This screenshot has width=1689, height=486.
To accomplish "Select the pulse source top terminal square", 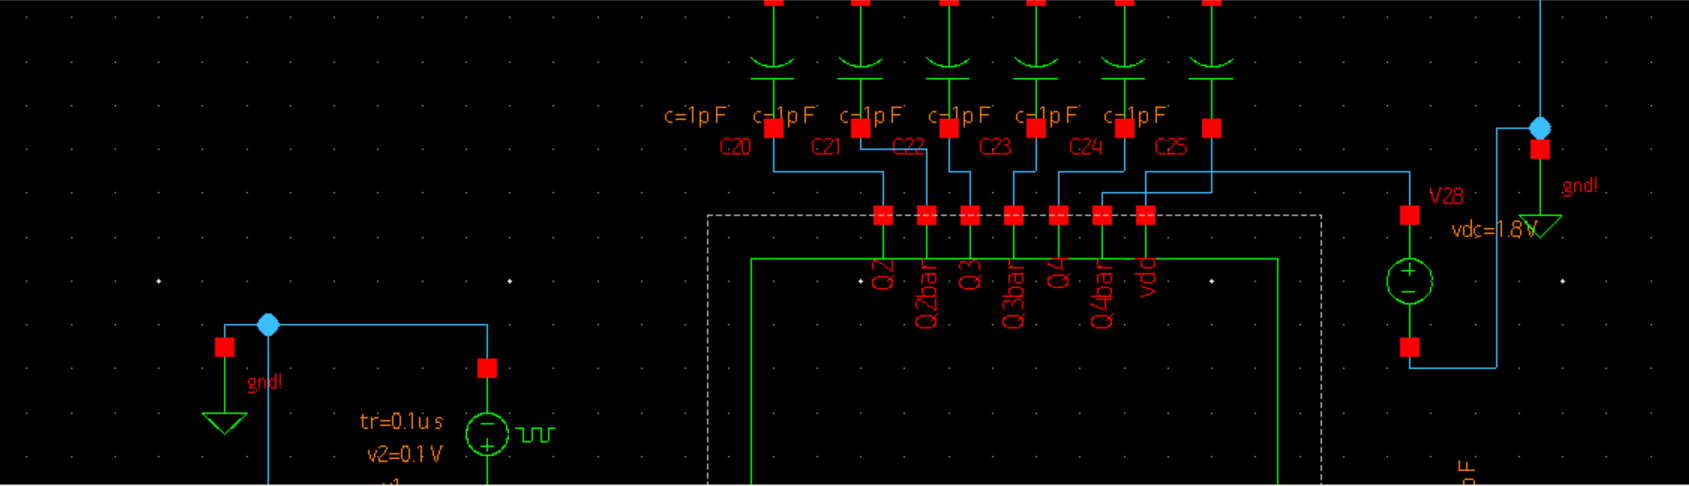I will (487, 368).
